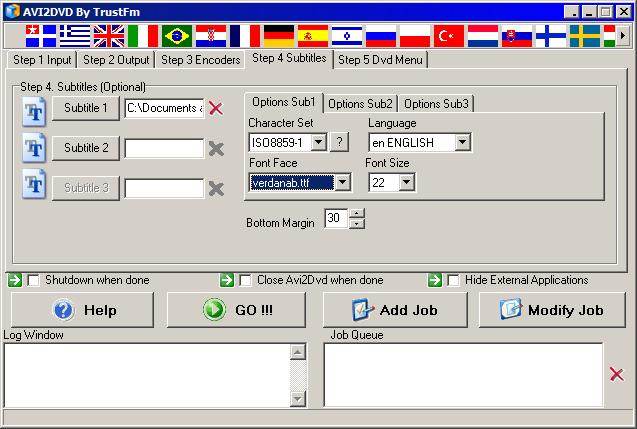Select the quartered red-star and blue-cross flag
Viewport: 637px width, 429px height.
41,36
